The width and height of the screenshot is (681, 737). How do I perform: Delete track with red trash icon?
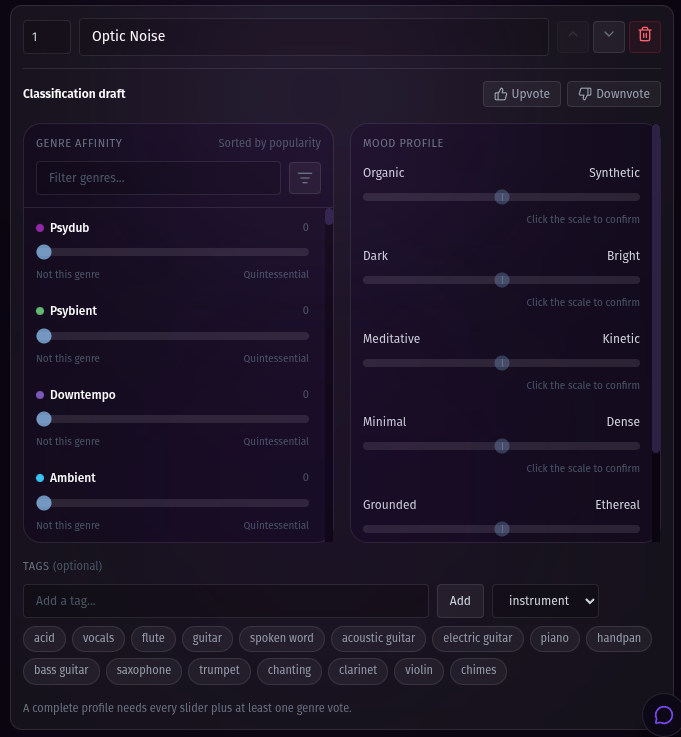(x=645, y=37)
